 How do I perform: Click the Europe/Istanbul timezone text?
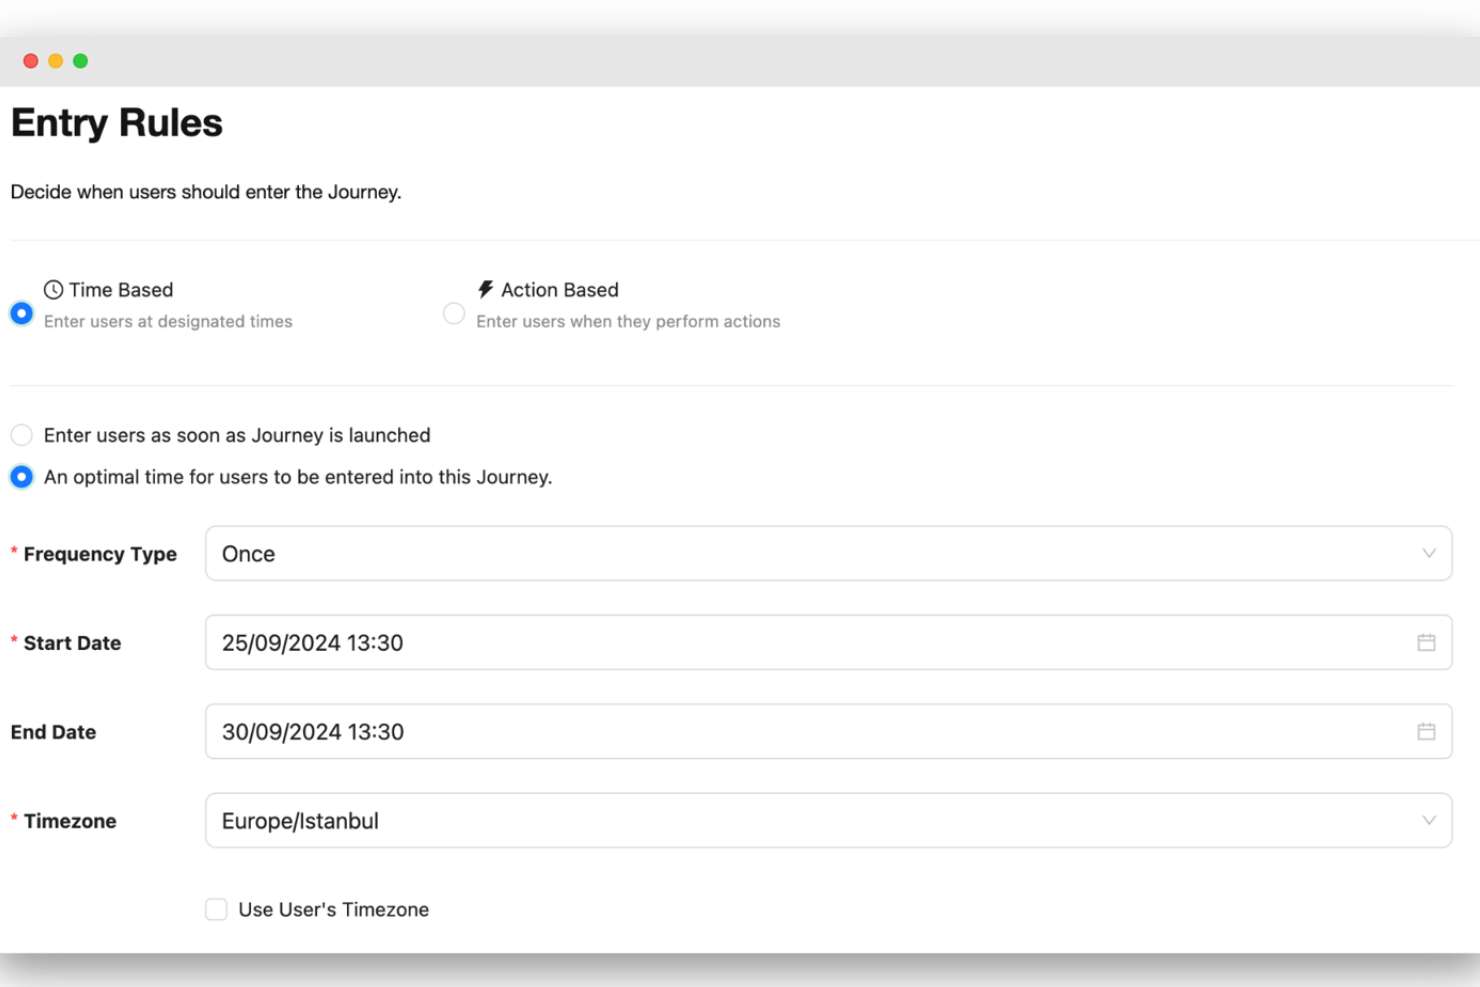tap(300, 820)
